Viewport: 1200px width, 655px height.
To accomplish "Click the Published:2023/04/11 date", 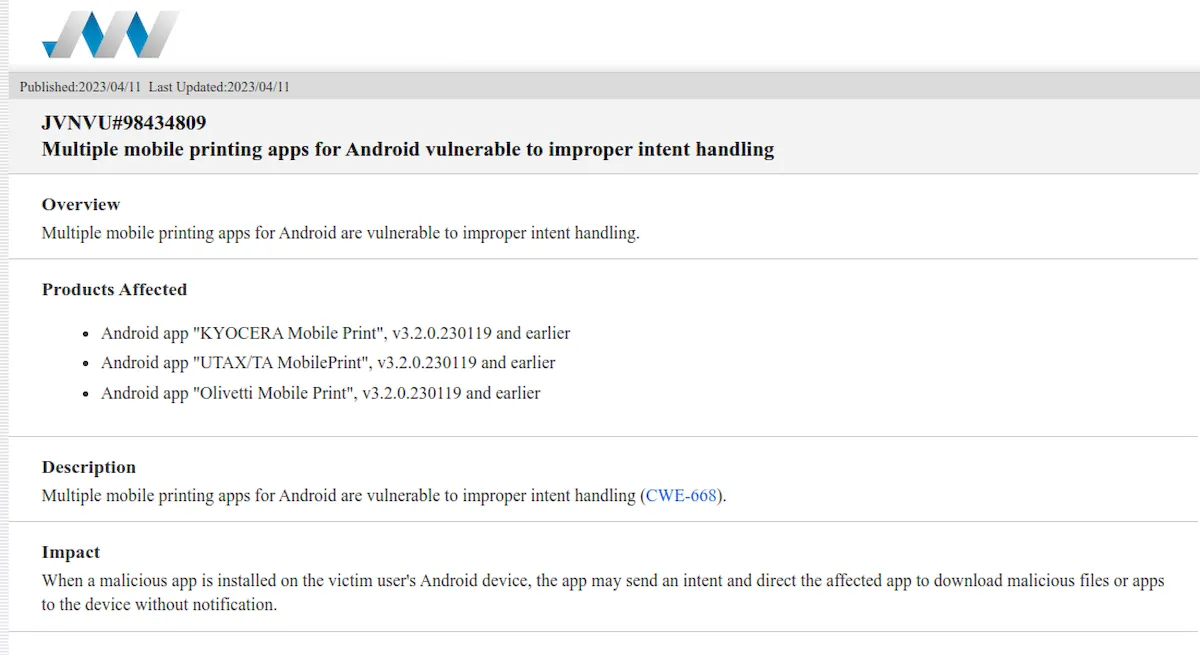I will click(x=80, y=87).
